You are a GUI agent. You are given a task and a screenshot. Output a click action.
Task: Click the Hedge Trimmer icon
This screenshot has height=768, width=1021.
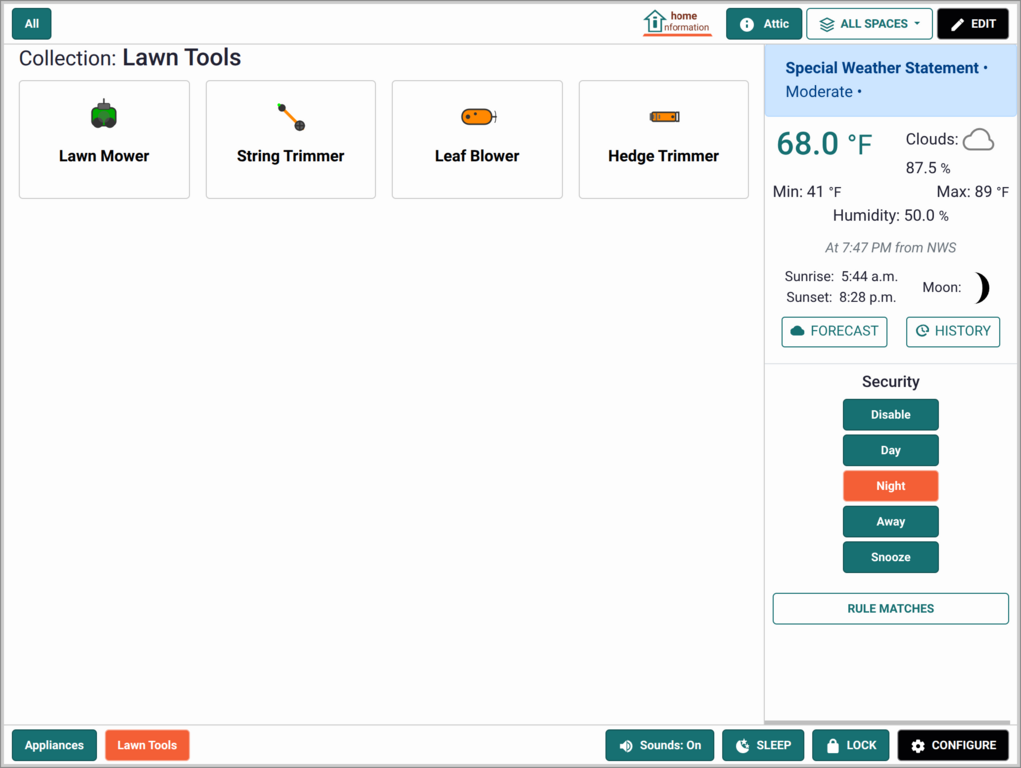[664, 117]
